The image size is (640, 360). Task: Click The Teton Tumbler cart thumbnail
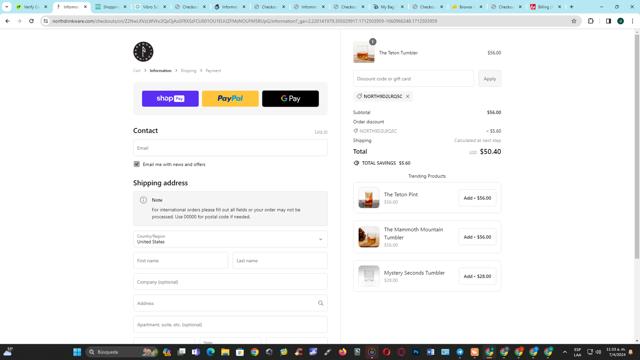364,53
